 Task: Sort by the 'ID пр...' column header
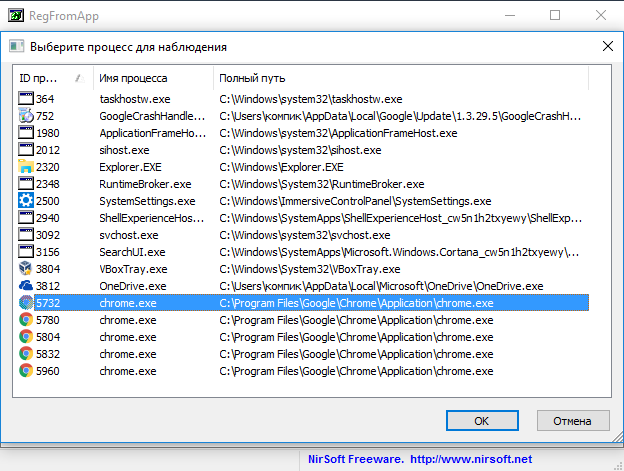coord(53,78)
